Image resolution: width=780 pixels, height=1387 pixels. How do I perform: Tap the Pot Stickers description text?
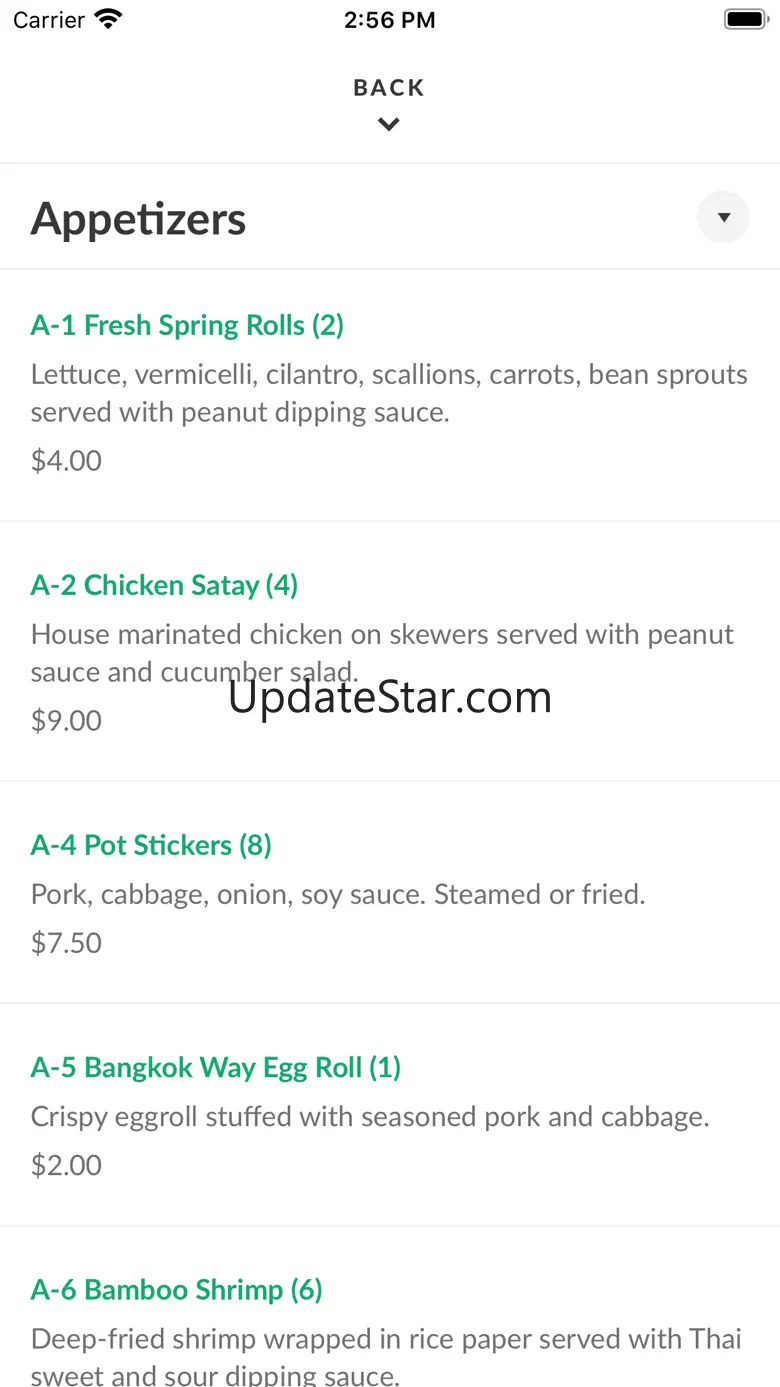coord(338,894)
